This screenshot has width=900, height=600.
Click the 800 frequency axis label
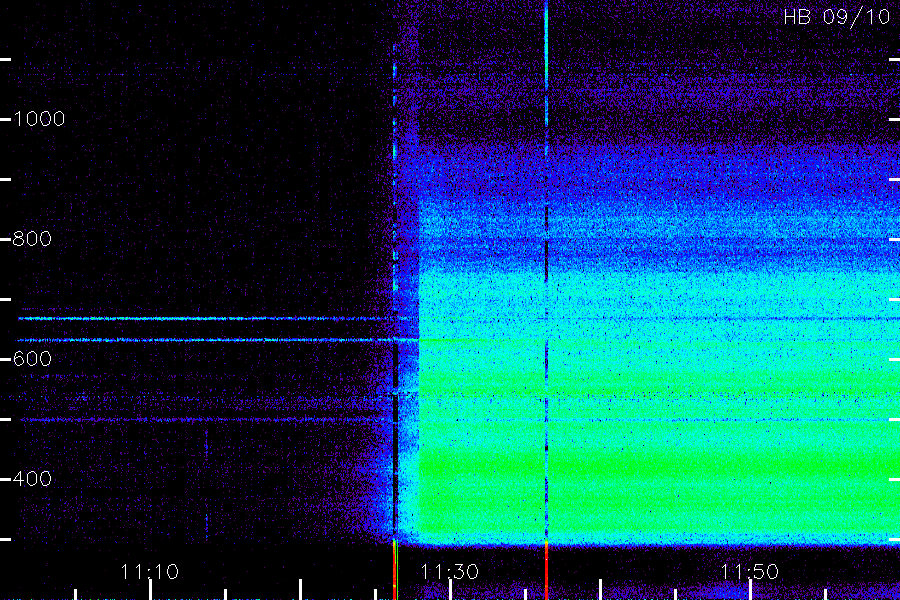(32, 239)
